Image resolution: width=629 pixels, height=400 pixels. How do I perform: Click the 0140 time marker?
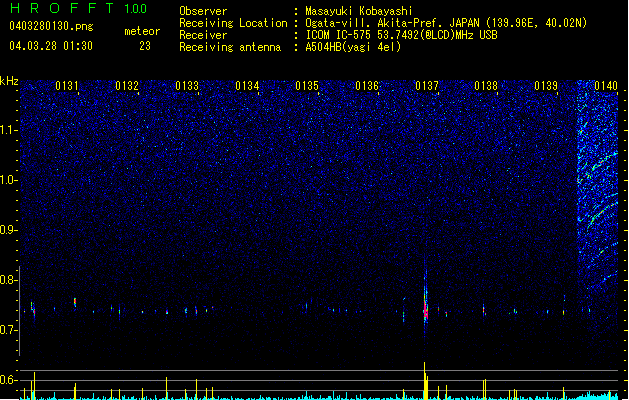(x=606, y=86)
